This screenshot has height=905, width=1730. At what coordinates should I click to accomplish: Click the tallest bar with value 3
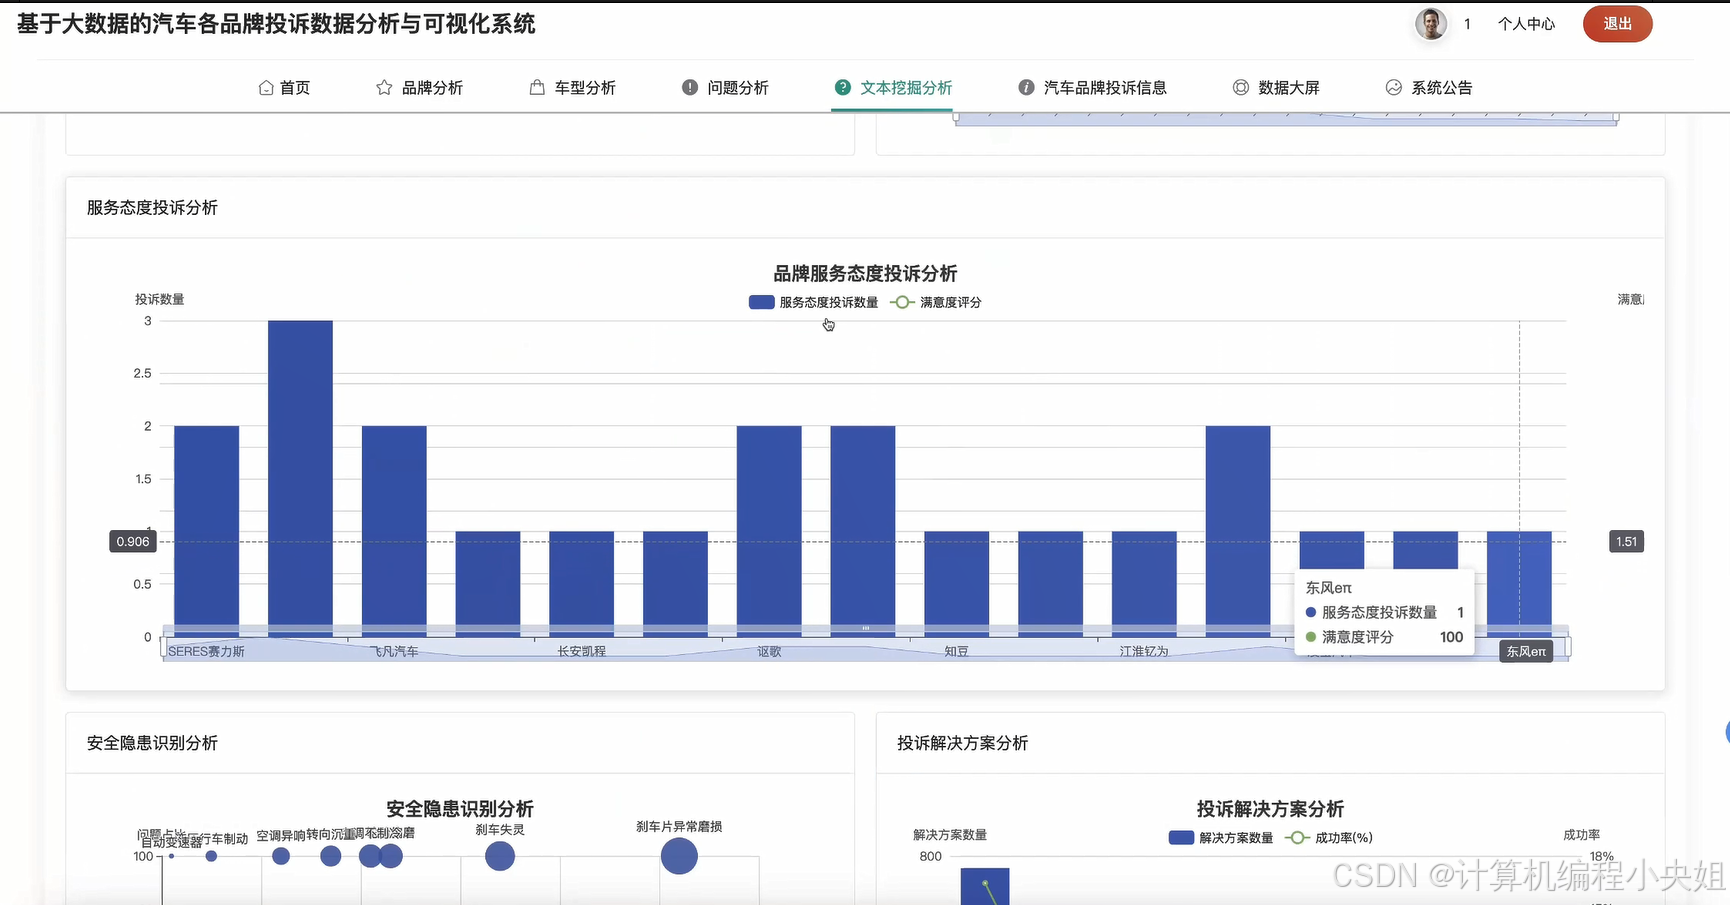[300, 478]
